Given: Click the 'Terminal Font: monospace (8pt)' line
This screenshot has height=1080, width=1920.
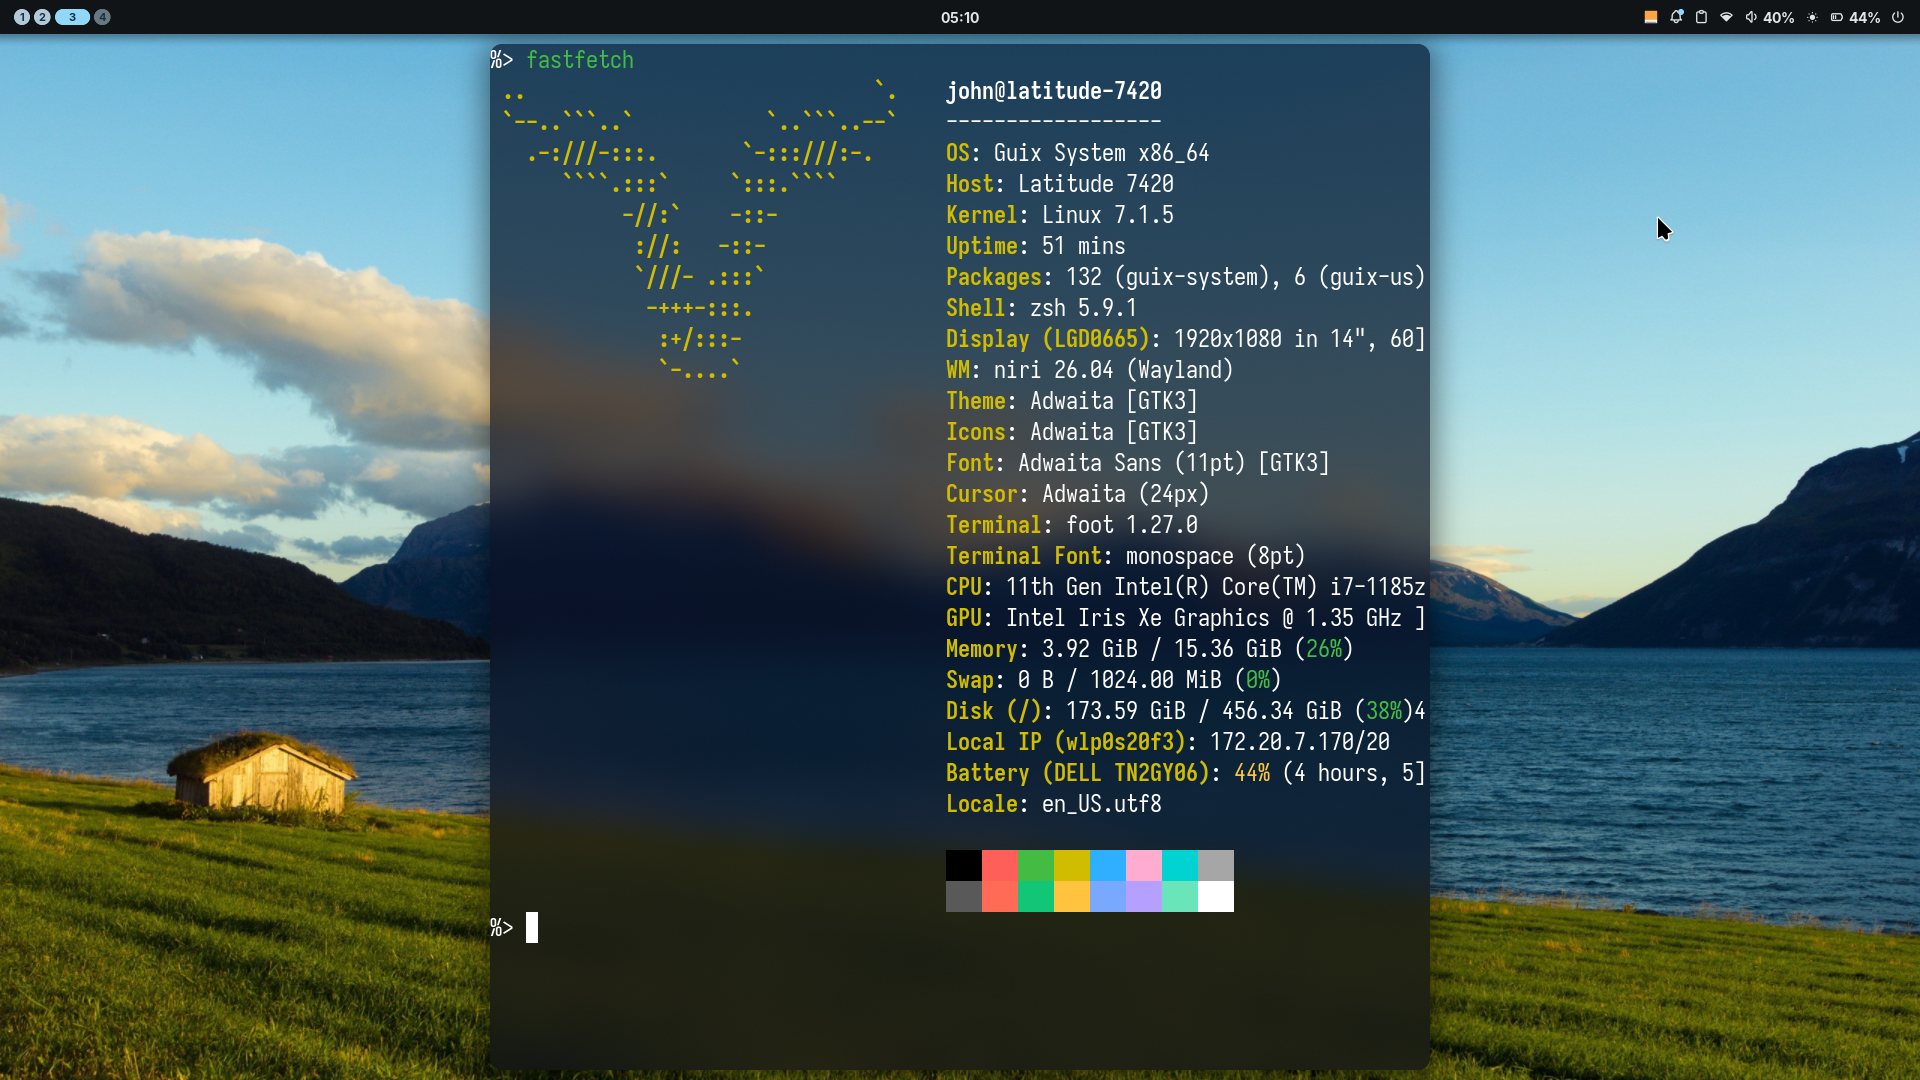Looking at the screenshot, I should click(x=1126, y=556).
